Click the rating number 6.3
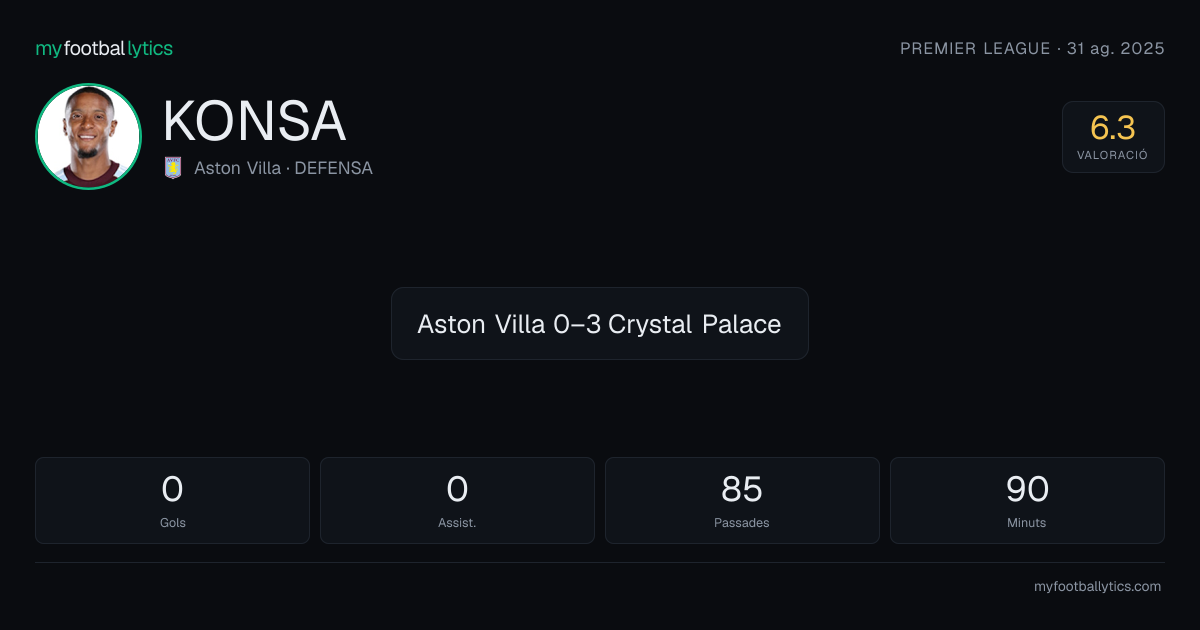Image resolution: width=1200 pixels, height=630 pixels. click(1113, 128)
